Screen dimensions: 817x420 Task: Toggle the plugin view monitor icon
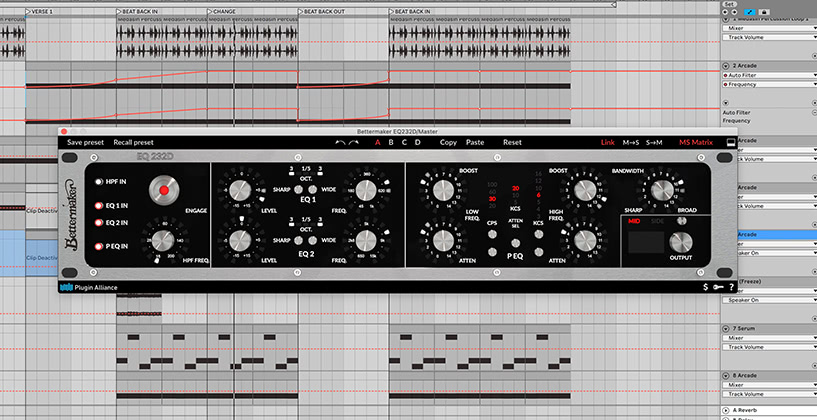731,142
